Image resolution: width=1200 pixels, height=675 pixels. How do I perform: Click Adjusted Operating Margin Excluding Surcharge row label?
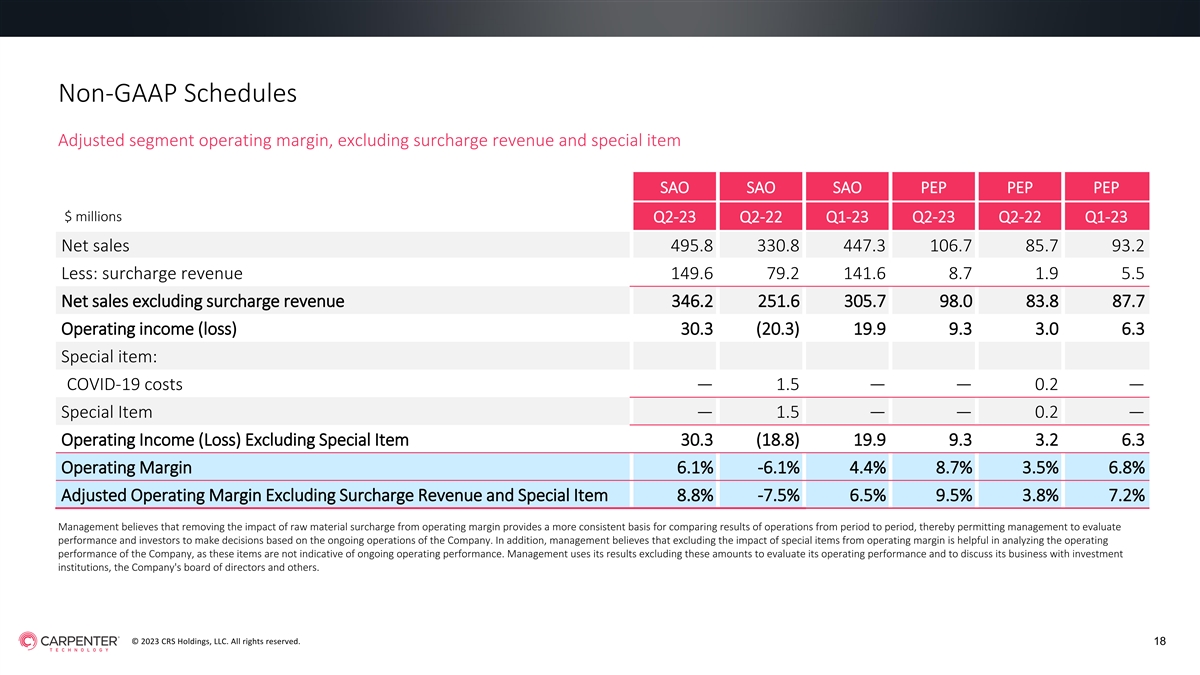pos(334,496)
